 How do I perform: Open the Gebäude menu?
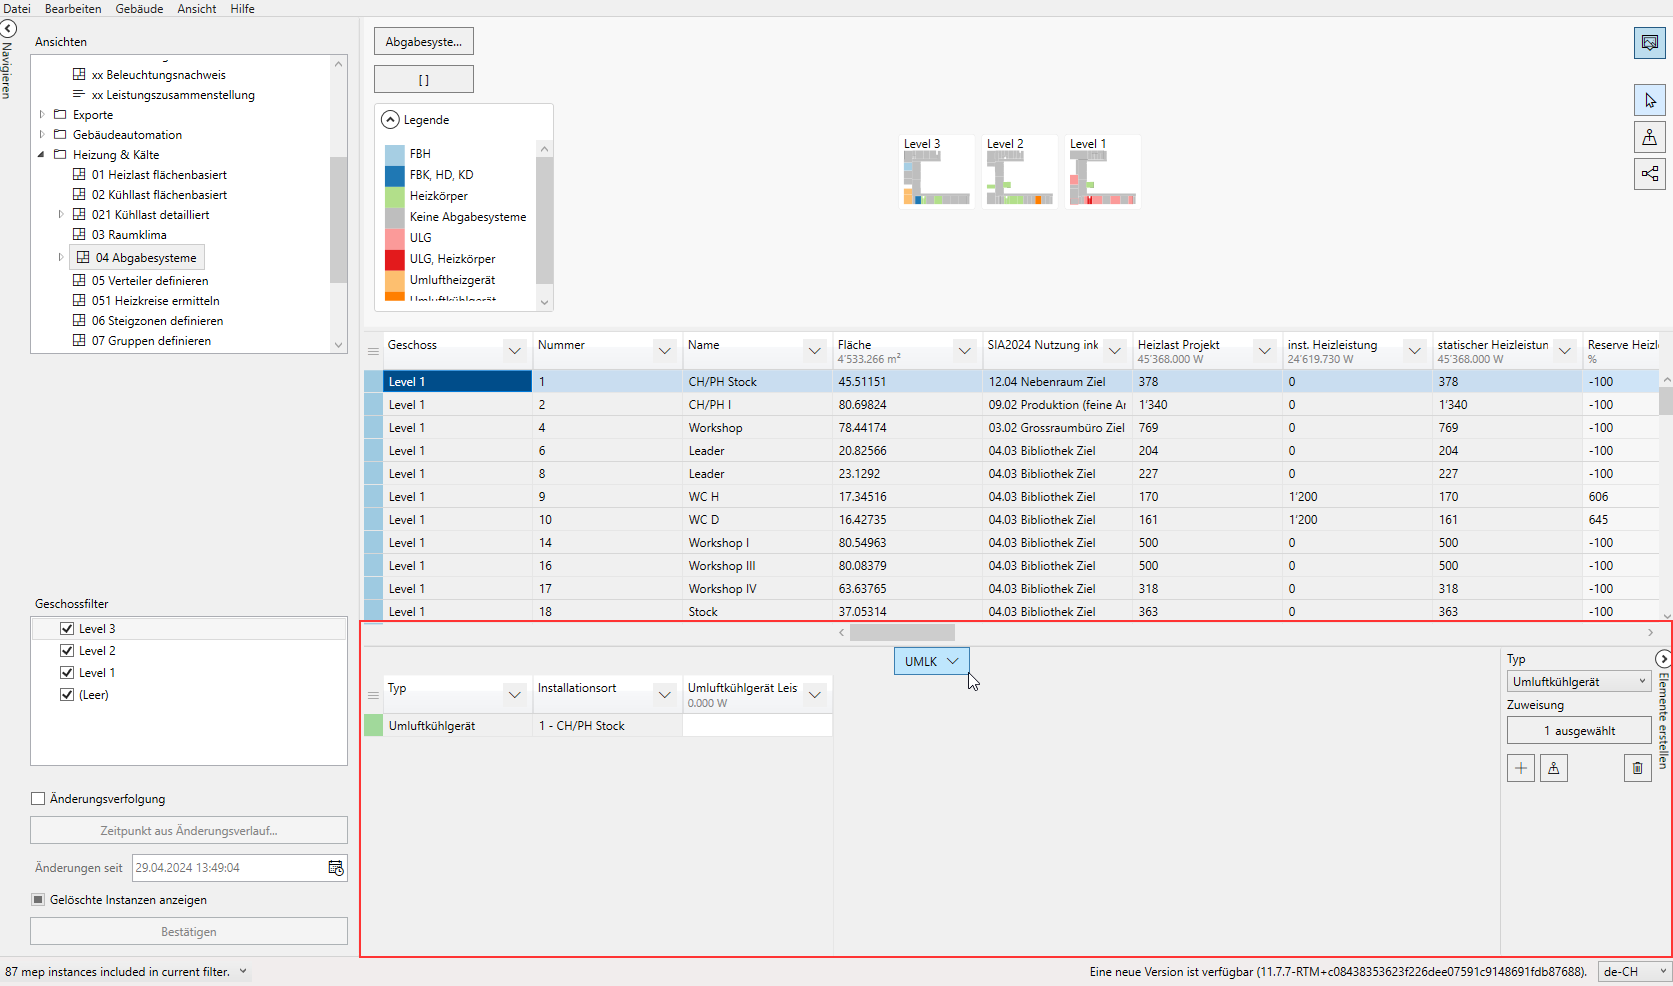[139, 9]
